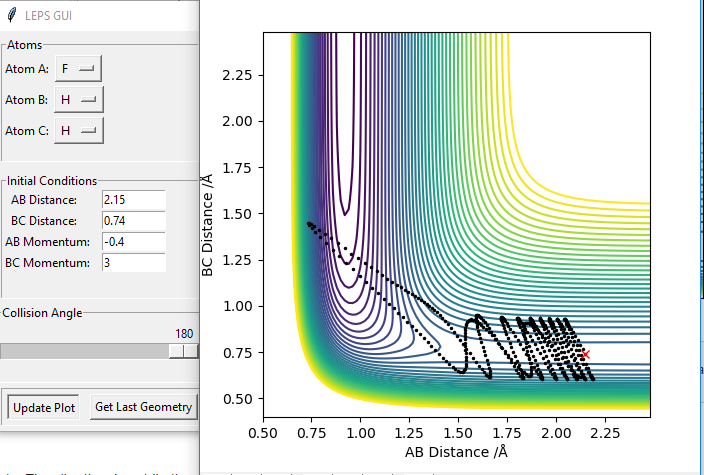Click the 'AB Momentum:' label
This screenshot has height=475, width=704.
tap(48, 242)
